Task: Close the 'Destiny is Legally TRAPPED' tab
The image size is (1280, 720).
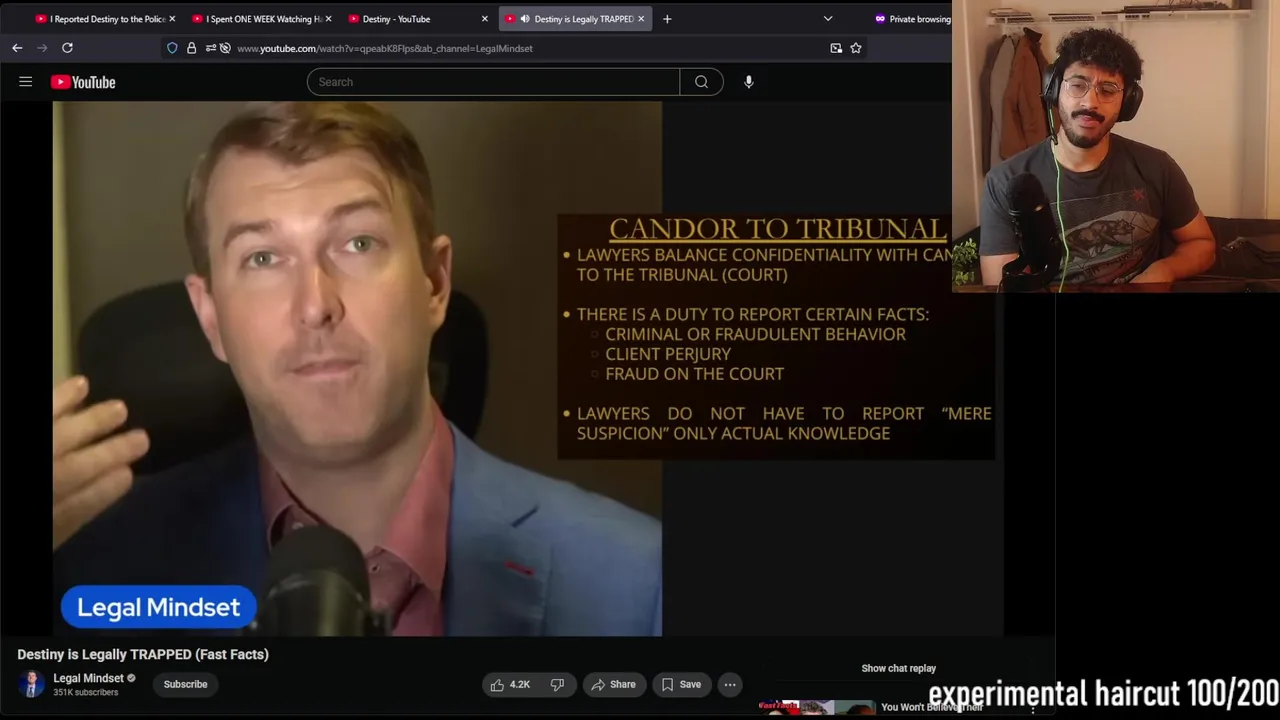Action: point(641,19)
